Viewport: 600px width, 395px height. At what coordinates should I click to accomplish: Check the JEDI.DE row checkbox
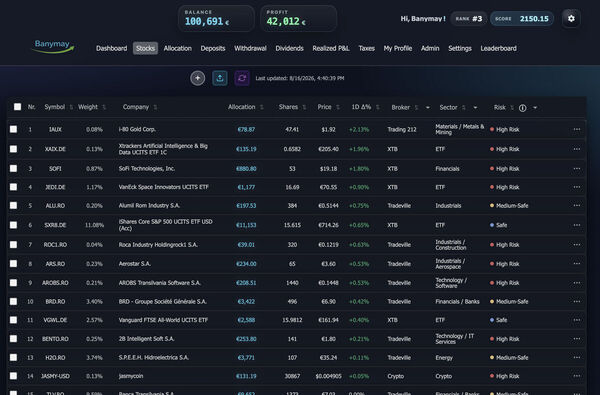point(13,187)
